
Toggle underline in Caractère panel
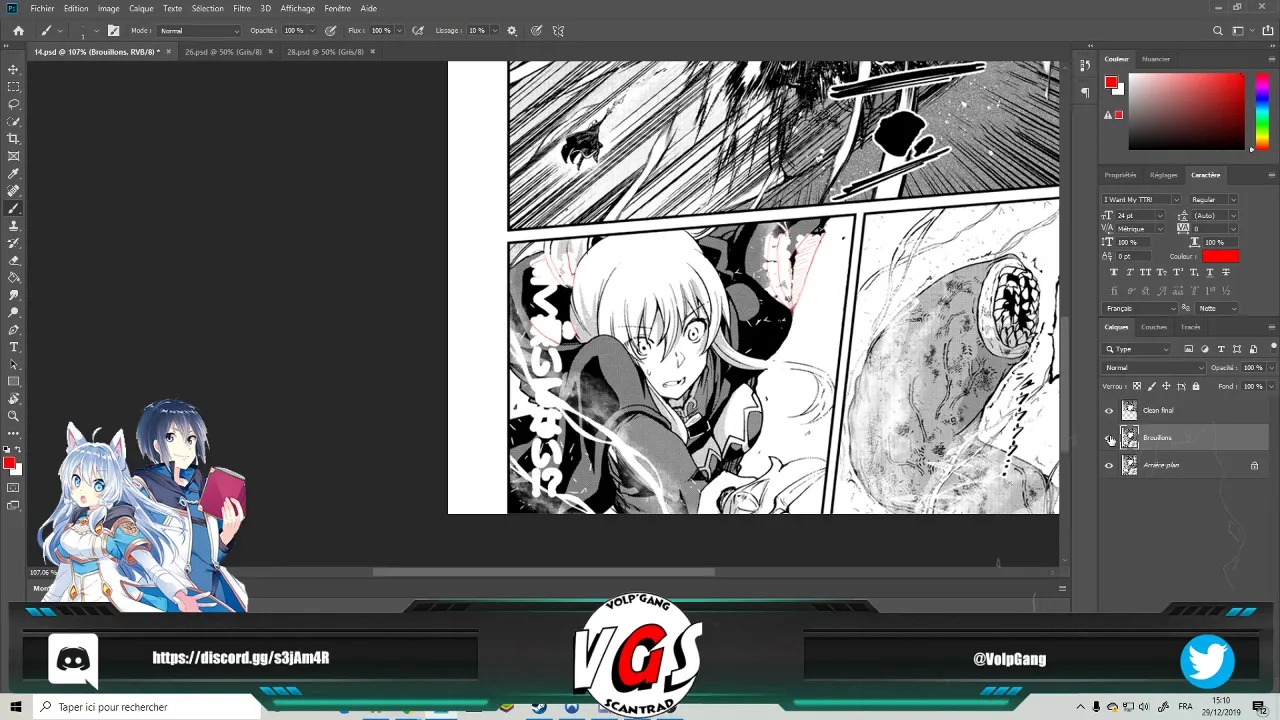click(1210, 273)
